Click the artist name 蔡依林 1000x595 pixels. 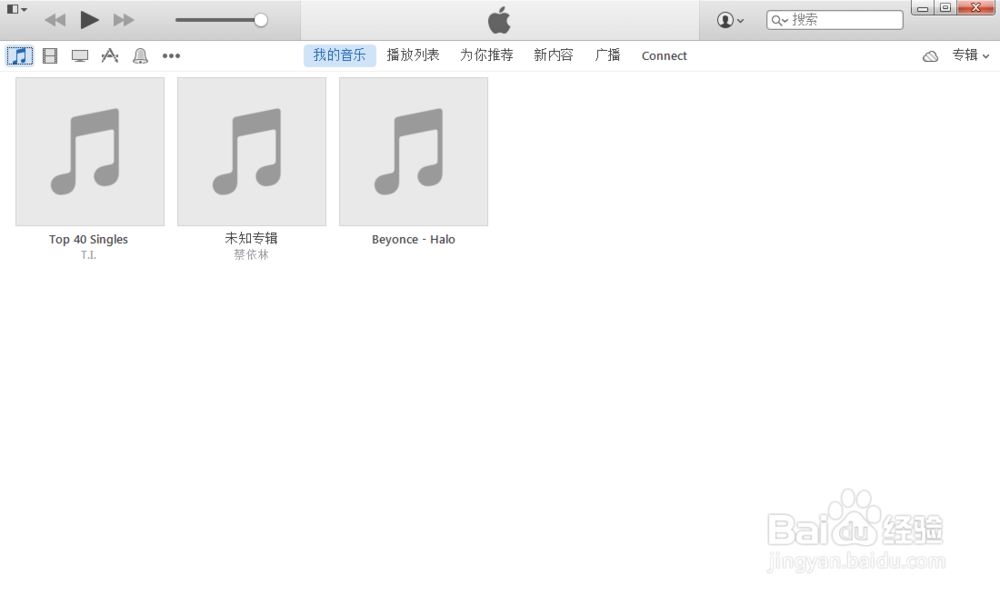[x=251, y=254]
